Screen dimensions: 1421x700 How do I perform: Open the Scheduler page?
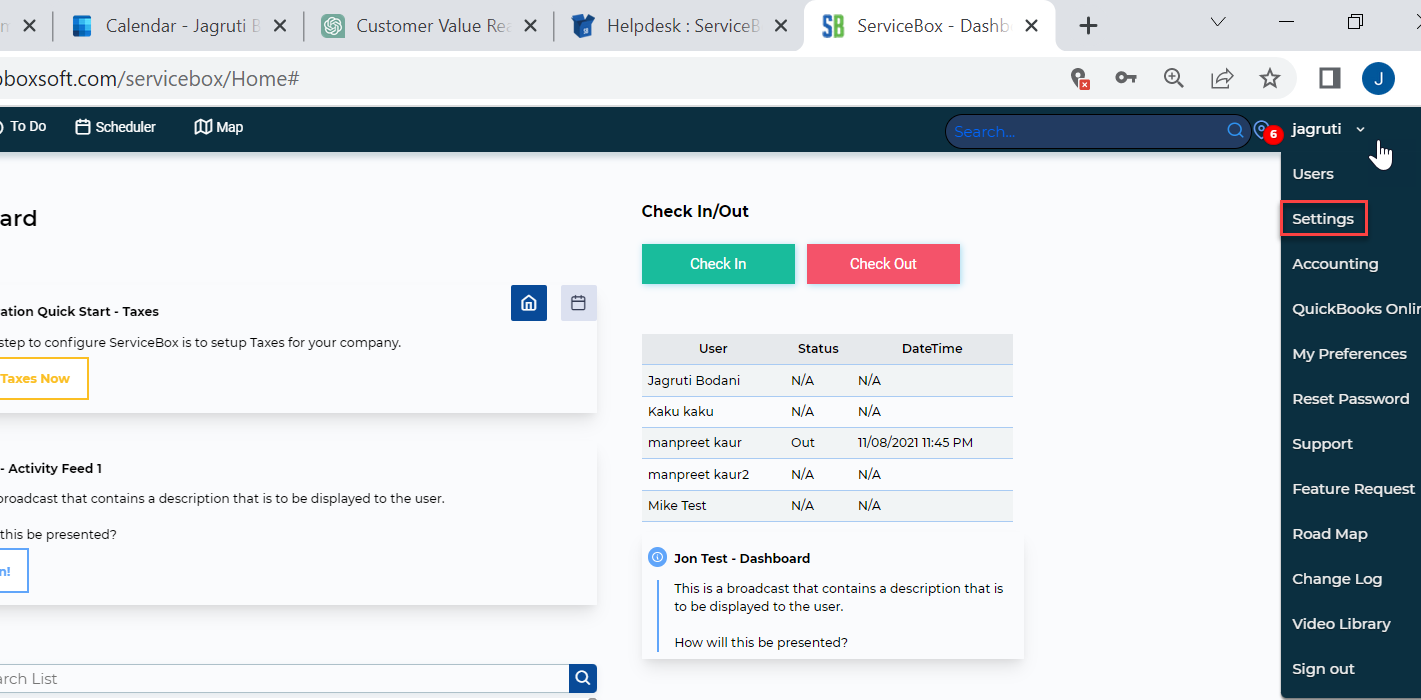(116, 127)
